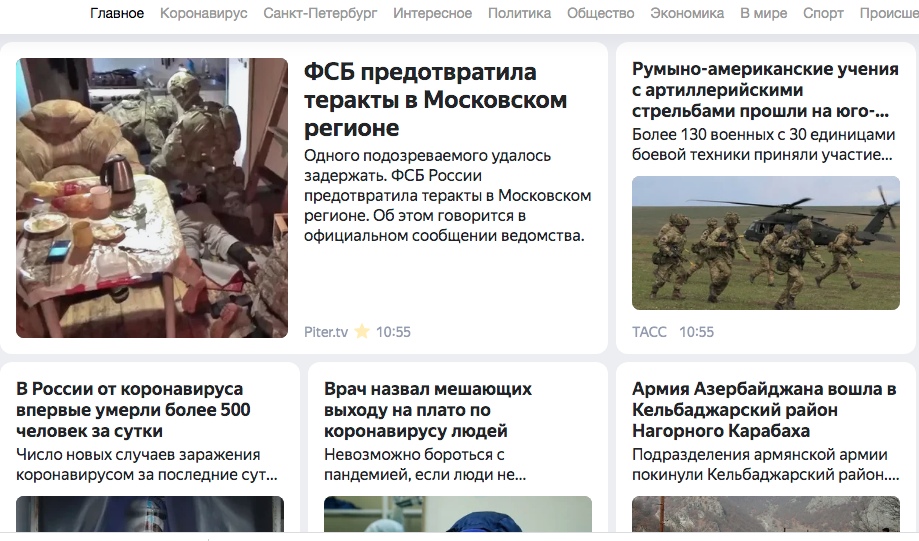Open the Piter.tv source link
The width and height of the screenshot is (919, 541).
click(326, 332)
